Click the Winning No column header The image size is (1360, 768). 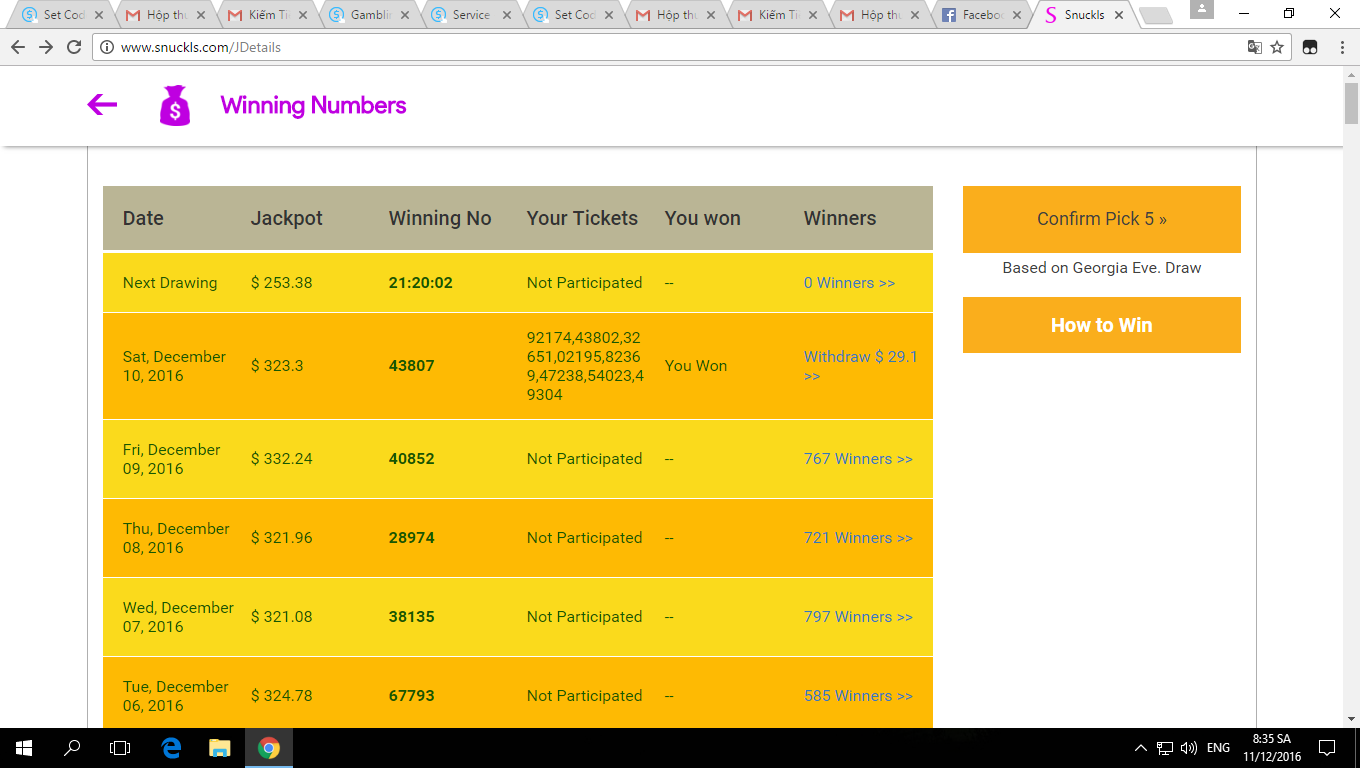pos(440,218)
